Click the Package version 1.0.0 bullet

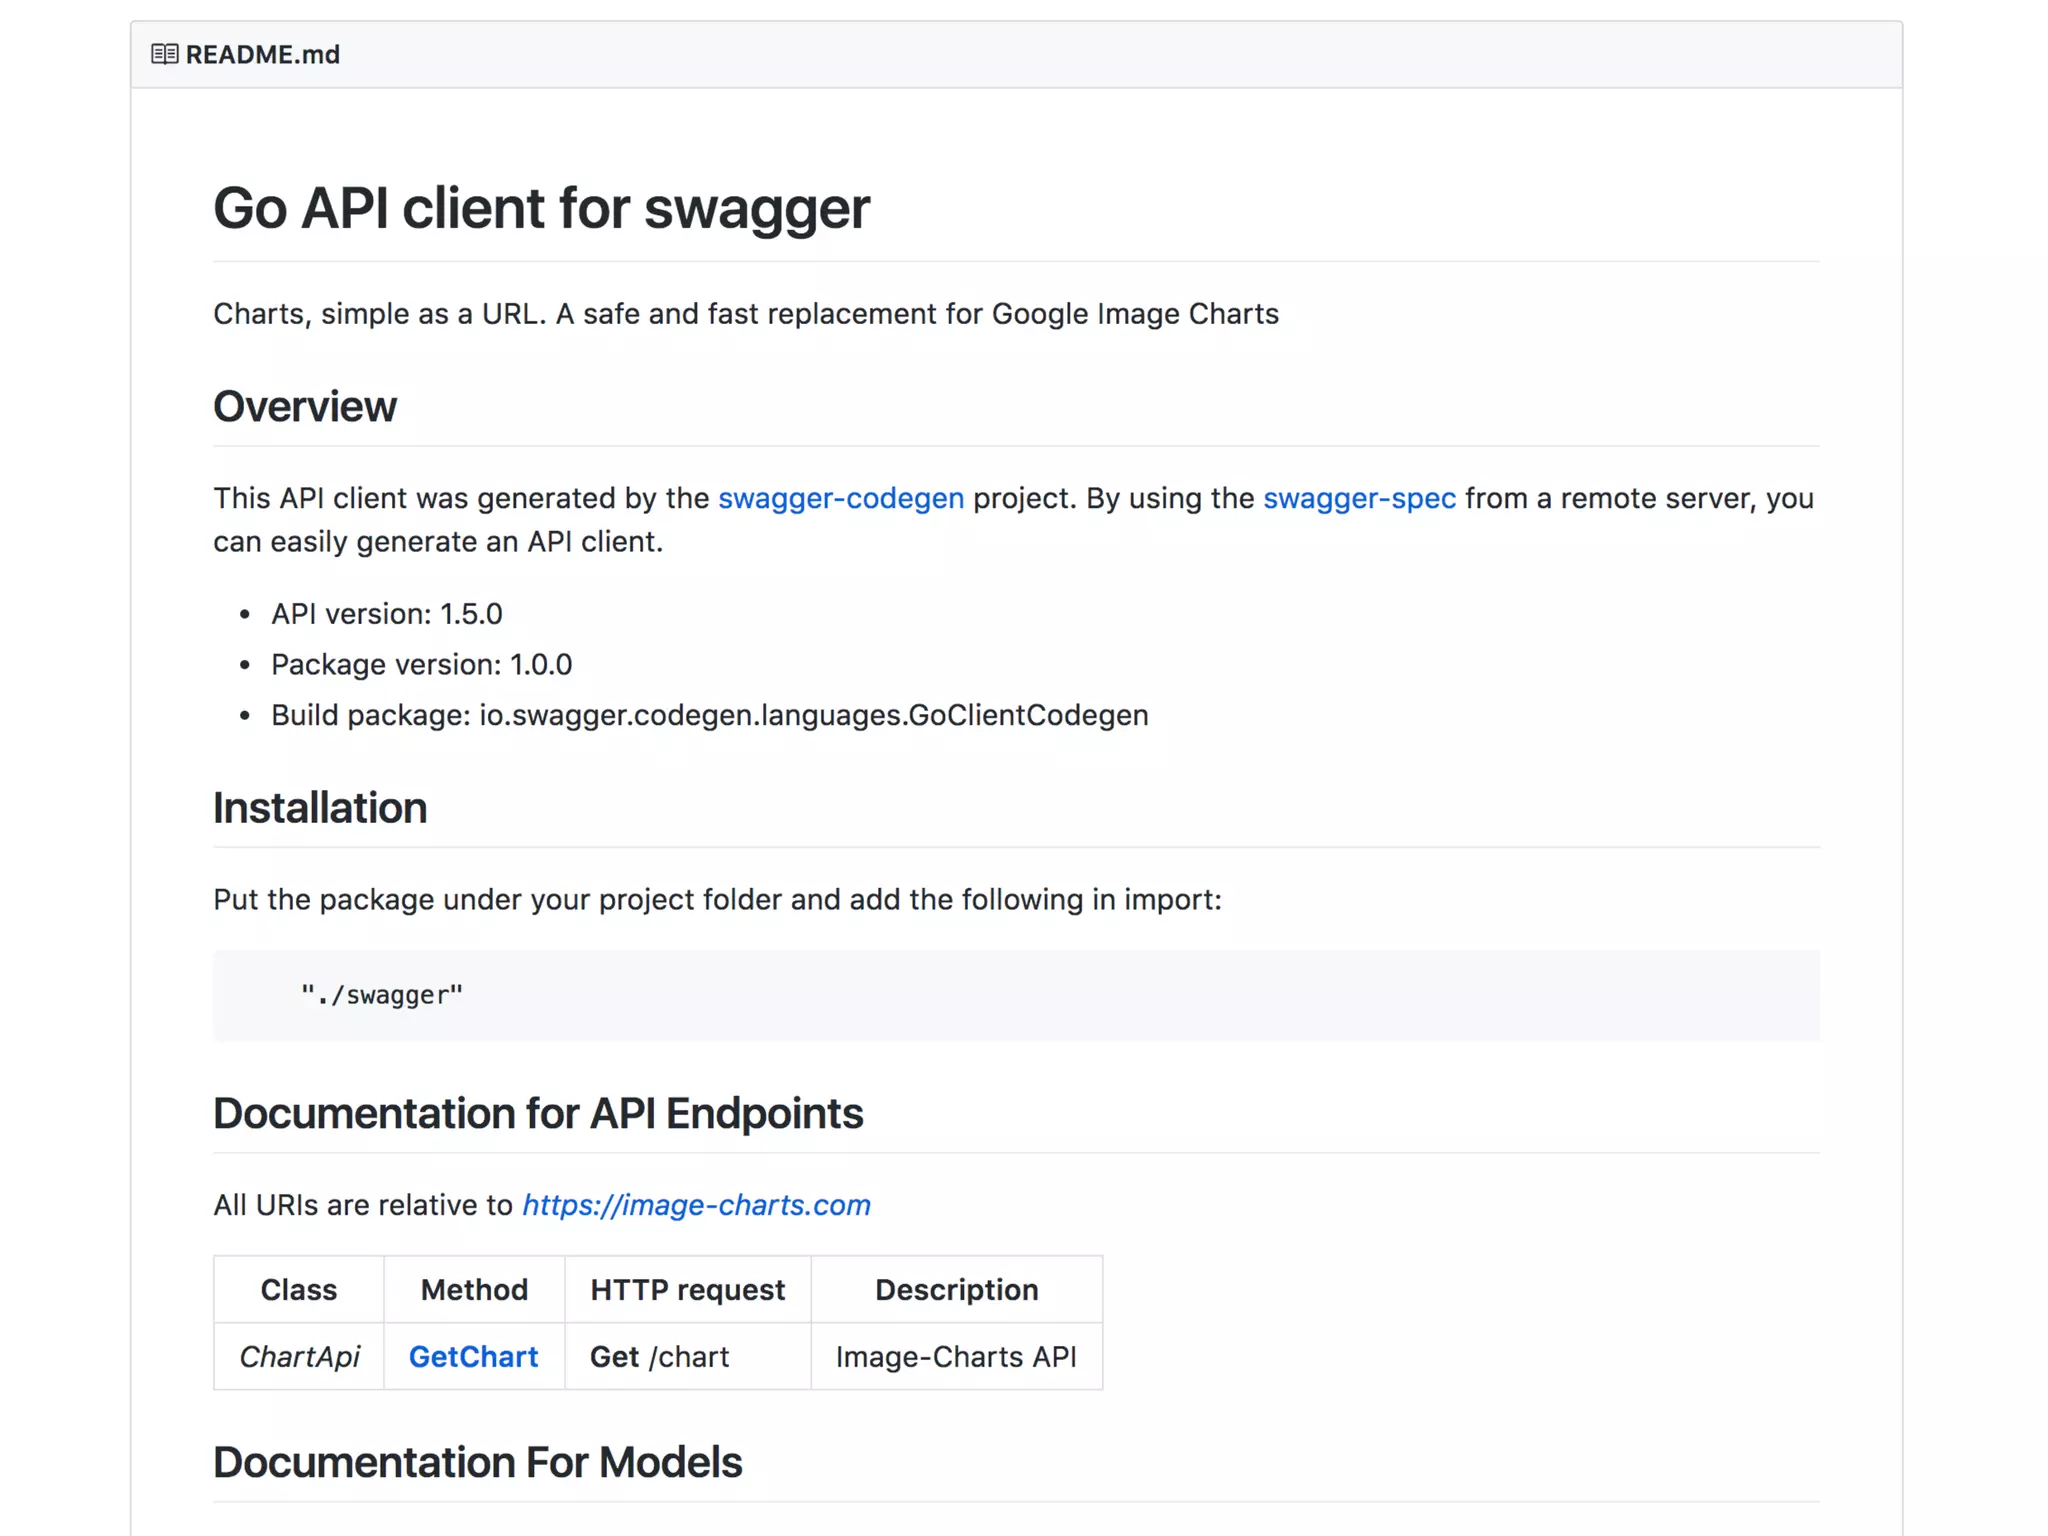(x=421, y=665)
